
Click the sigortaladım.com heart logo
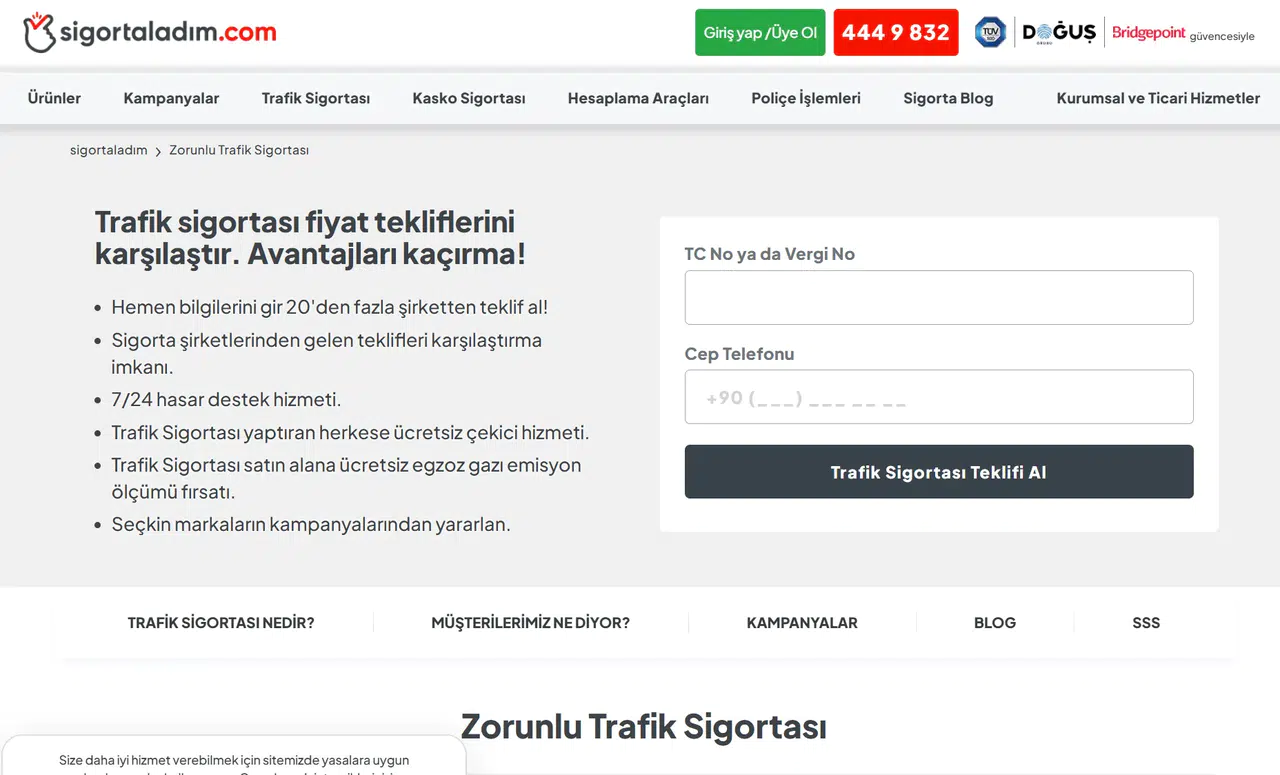[x=40, y=31]
